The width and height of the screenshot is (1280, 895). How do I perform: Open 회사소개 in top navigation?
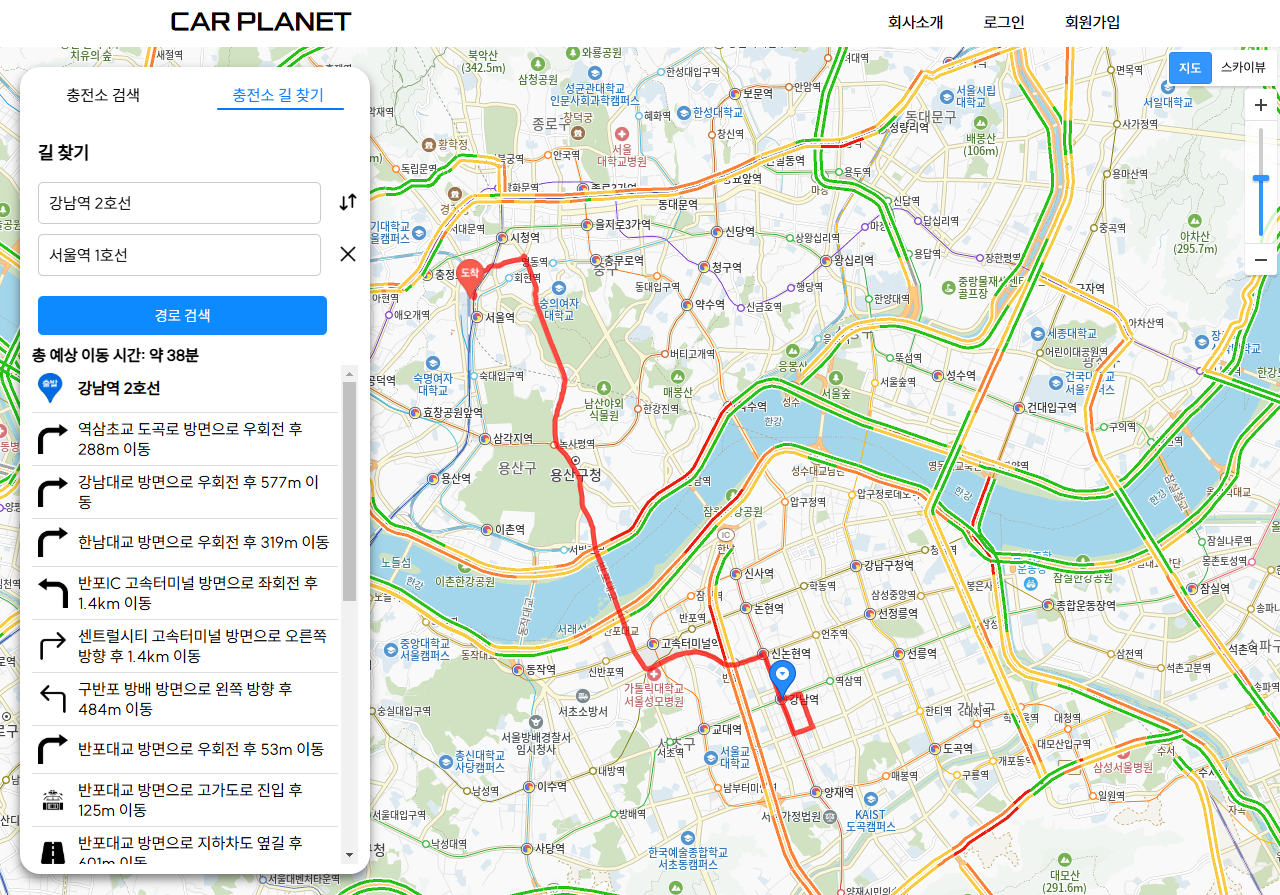click(915, 22)
